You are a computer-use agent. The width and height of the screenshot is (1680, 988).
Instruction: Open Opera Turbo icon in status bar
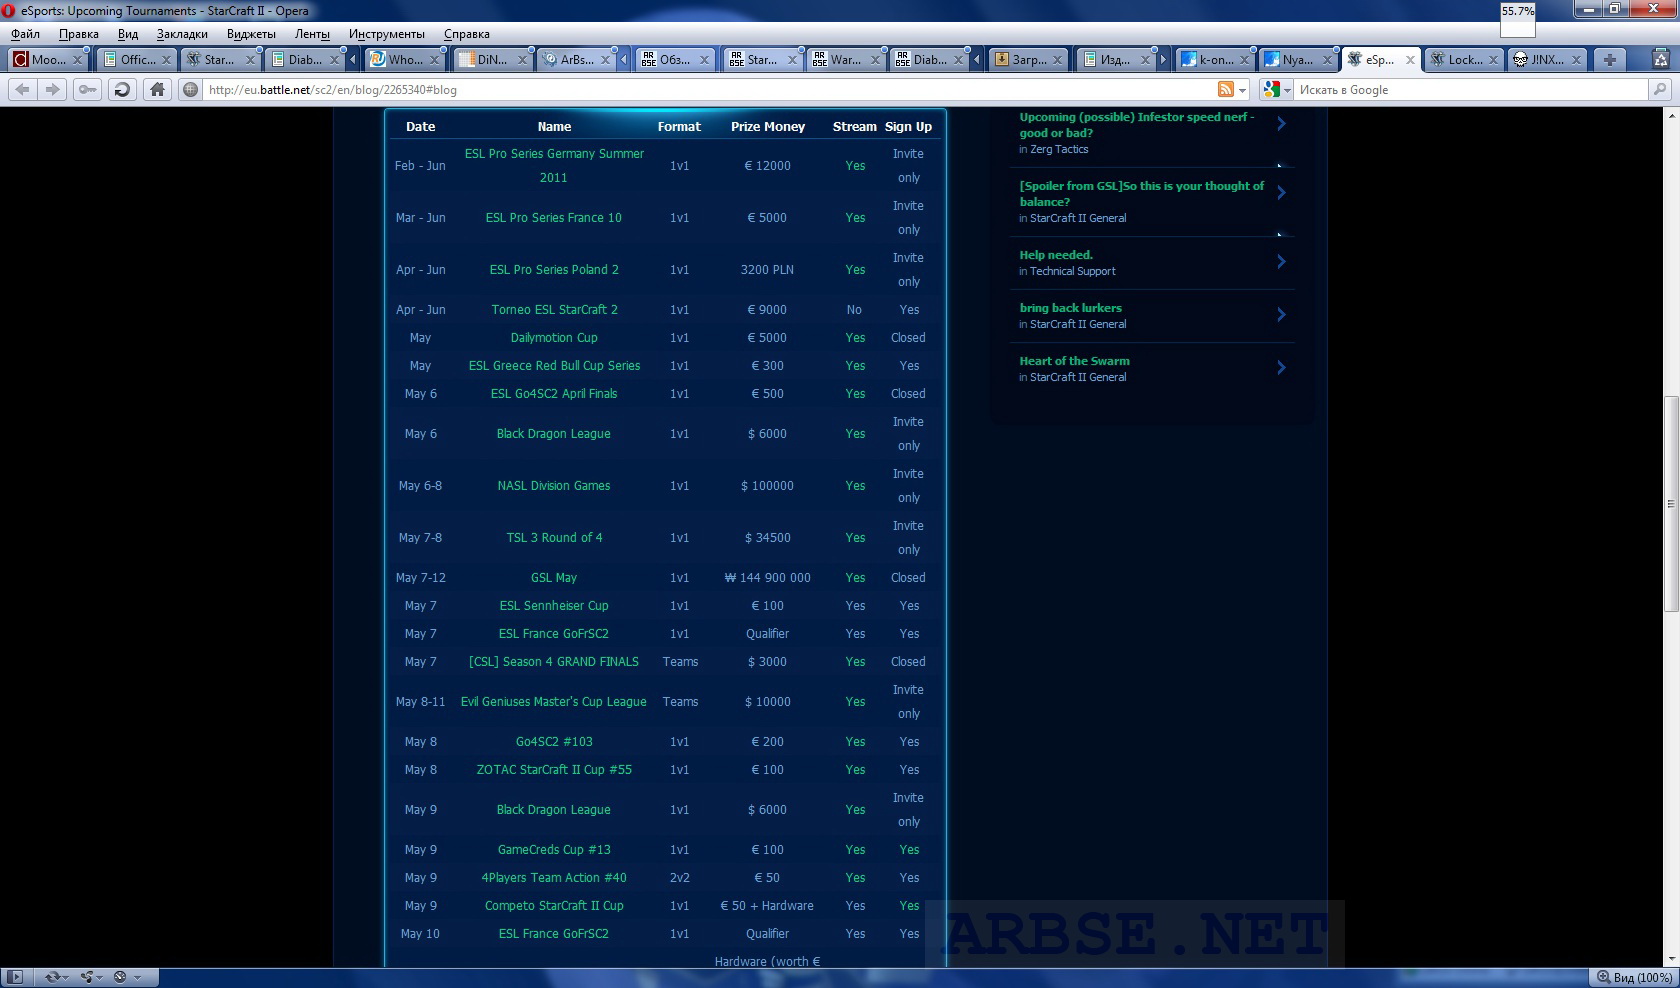pyautogui.click(x=120, y=977)
